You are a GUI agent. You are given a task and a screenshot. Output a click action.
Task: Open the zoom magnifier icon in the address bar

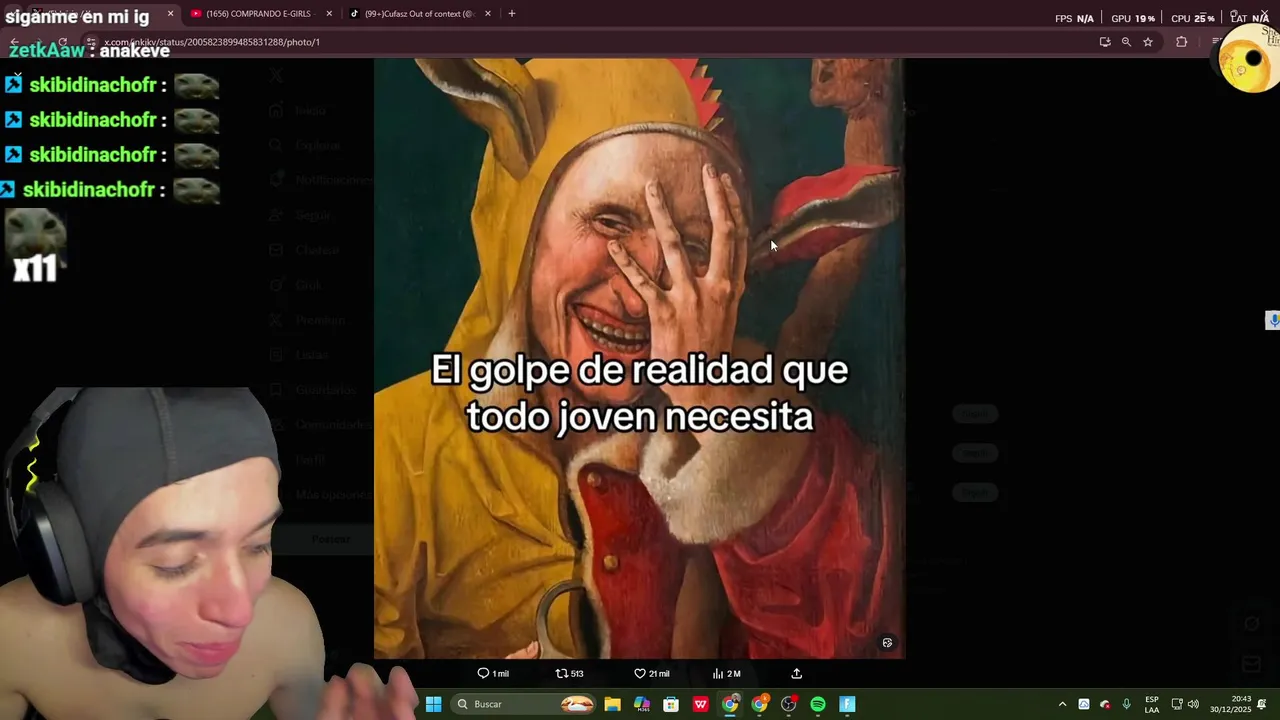pos(1126,42)
